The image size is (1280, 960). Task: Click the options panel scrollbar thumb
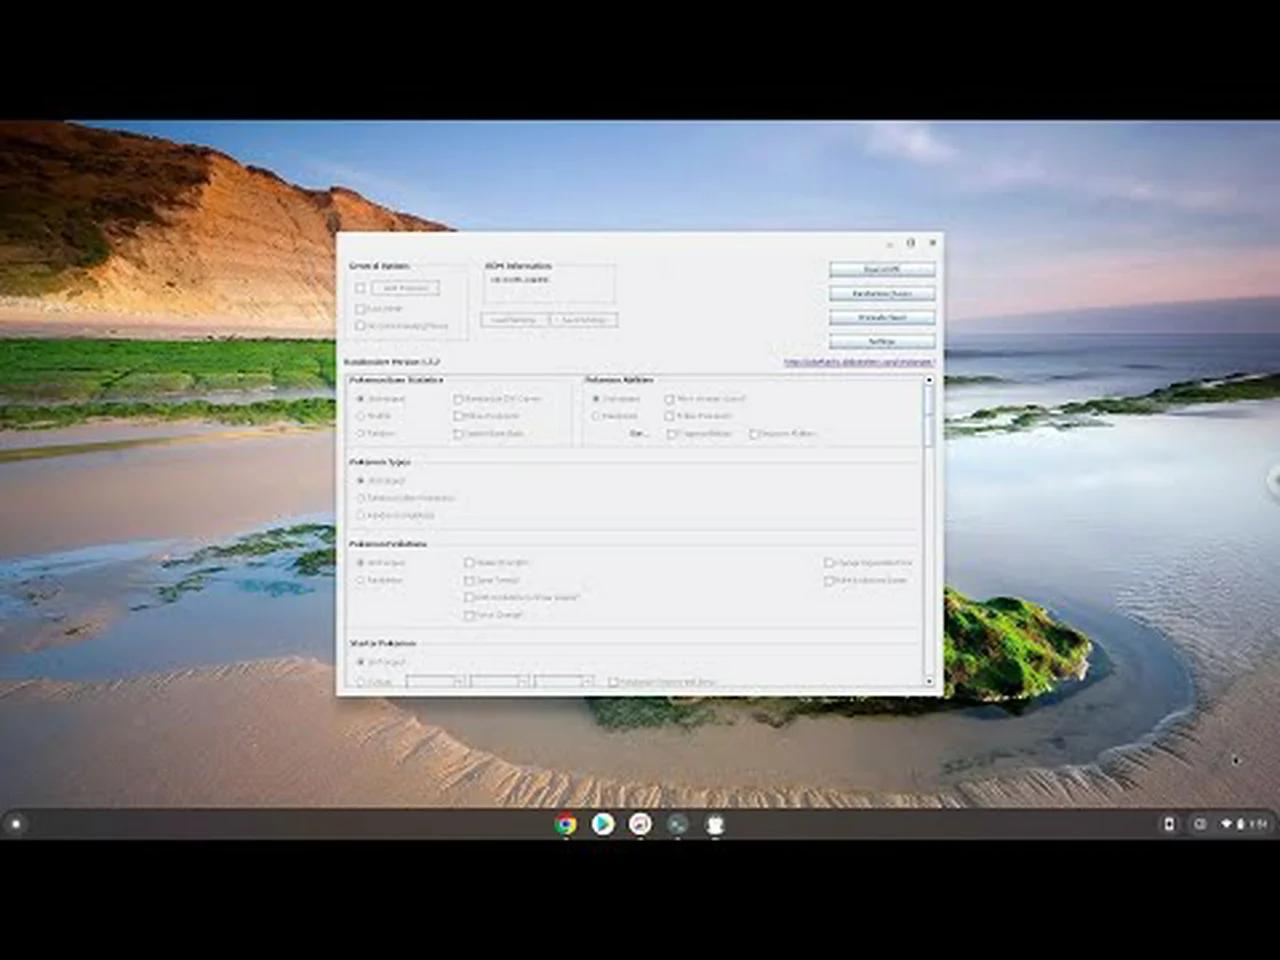pos(929,412)
